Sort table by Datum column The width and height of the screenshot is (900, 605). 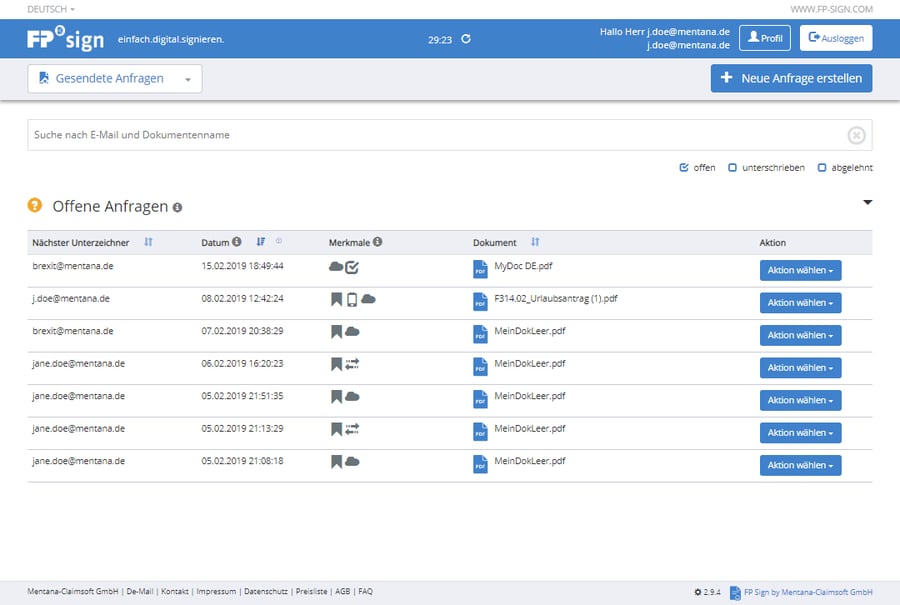[261, 242]
